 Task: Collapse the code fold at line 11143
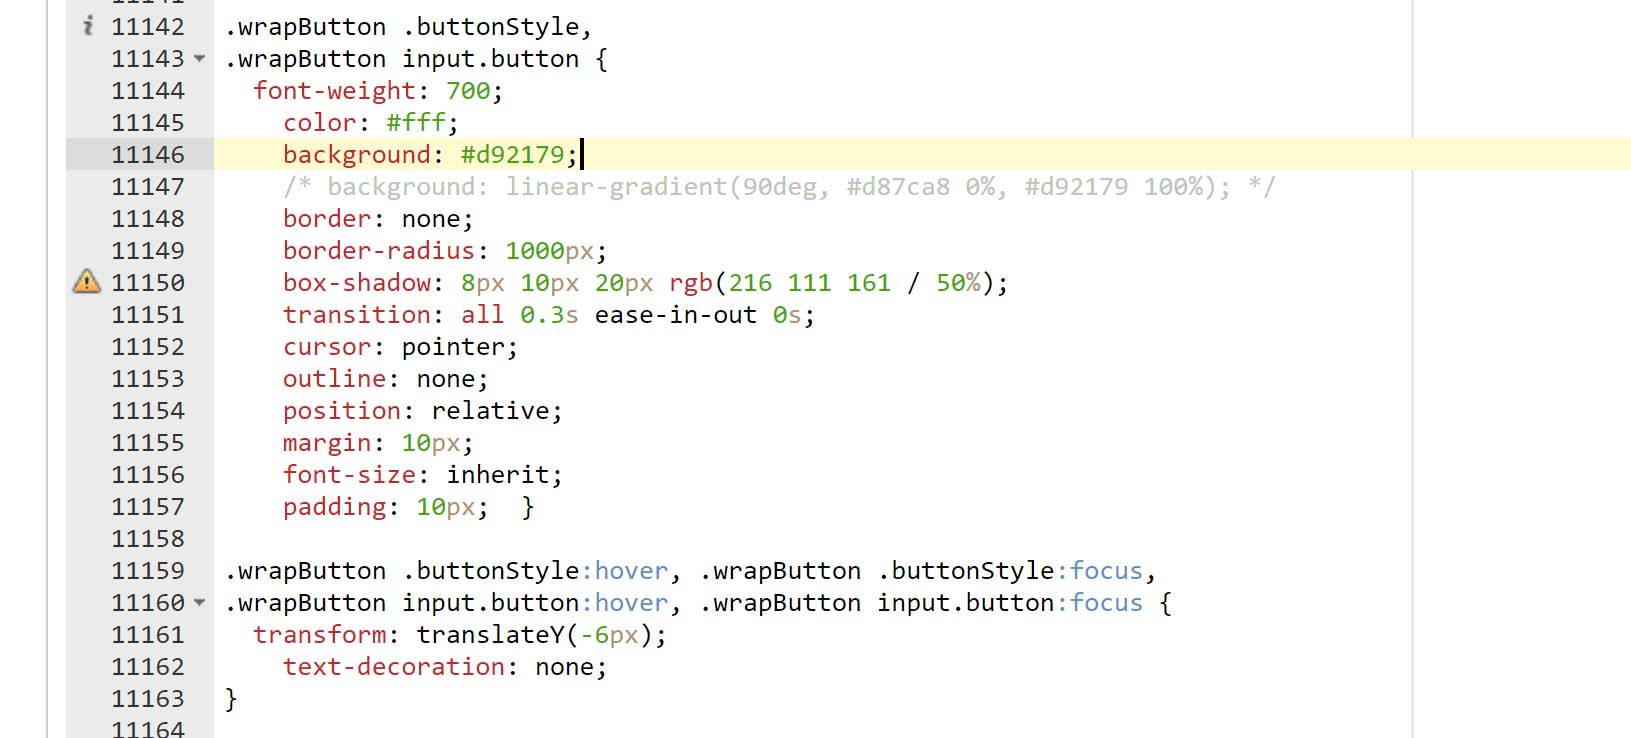(x=200, y=59)
